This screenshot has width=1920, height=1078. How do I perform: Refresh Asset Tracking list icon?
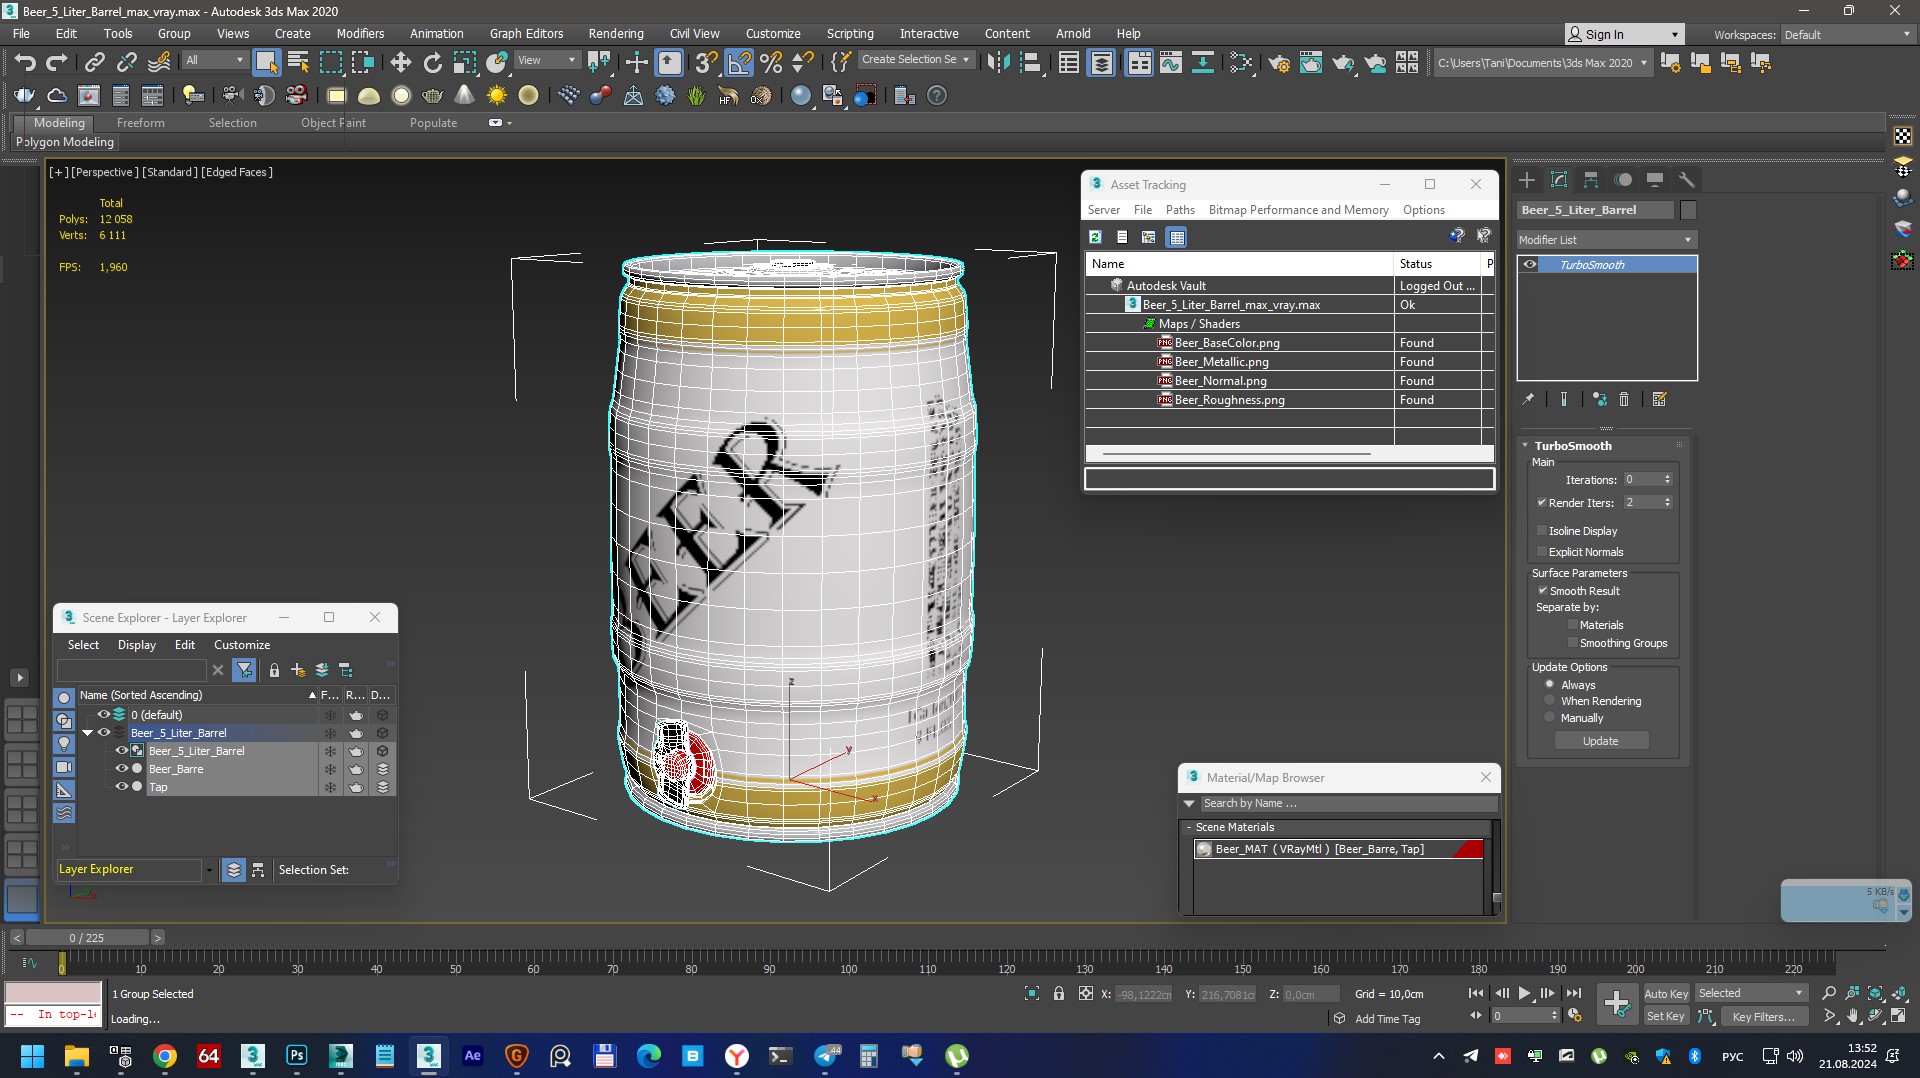click(1095, 237)
